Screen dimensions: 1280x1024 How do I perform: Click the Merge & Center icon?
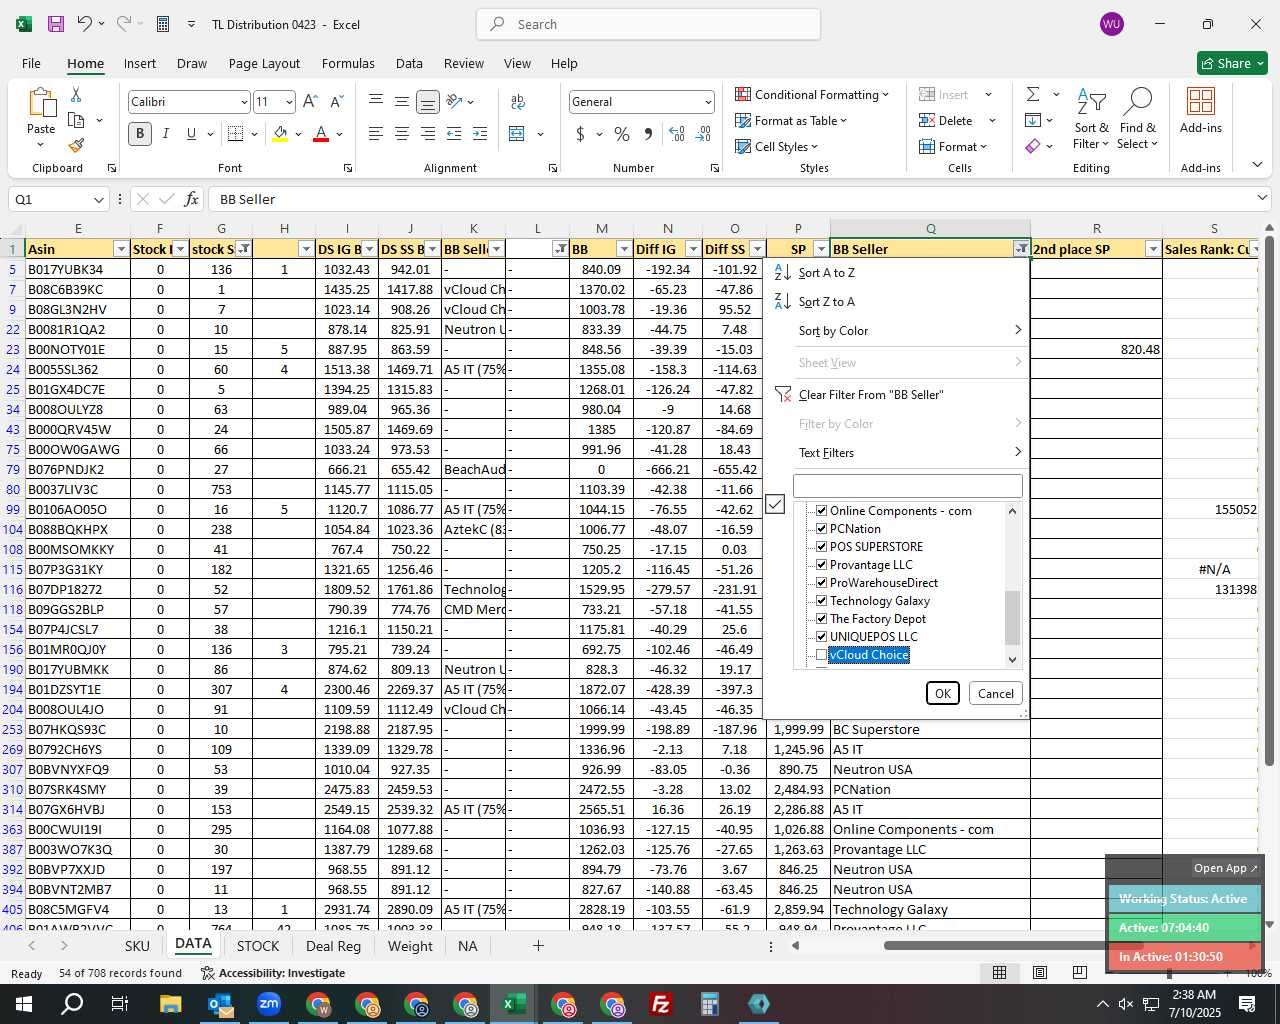pyautogui.click(x=517, y=133)
